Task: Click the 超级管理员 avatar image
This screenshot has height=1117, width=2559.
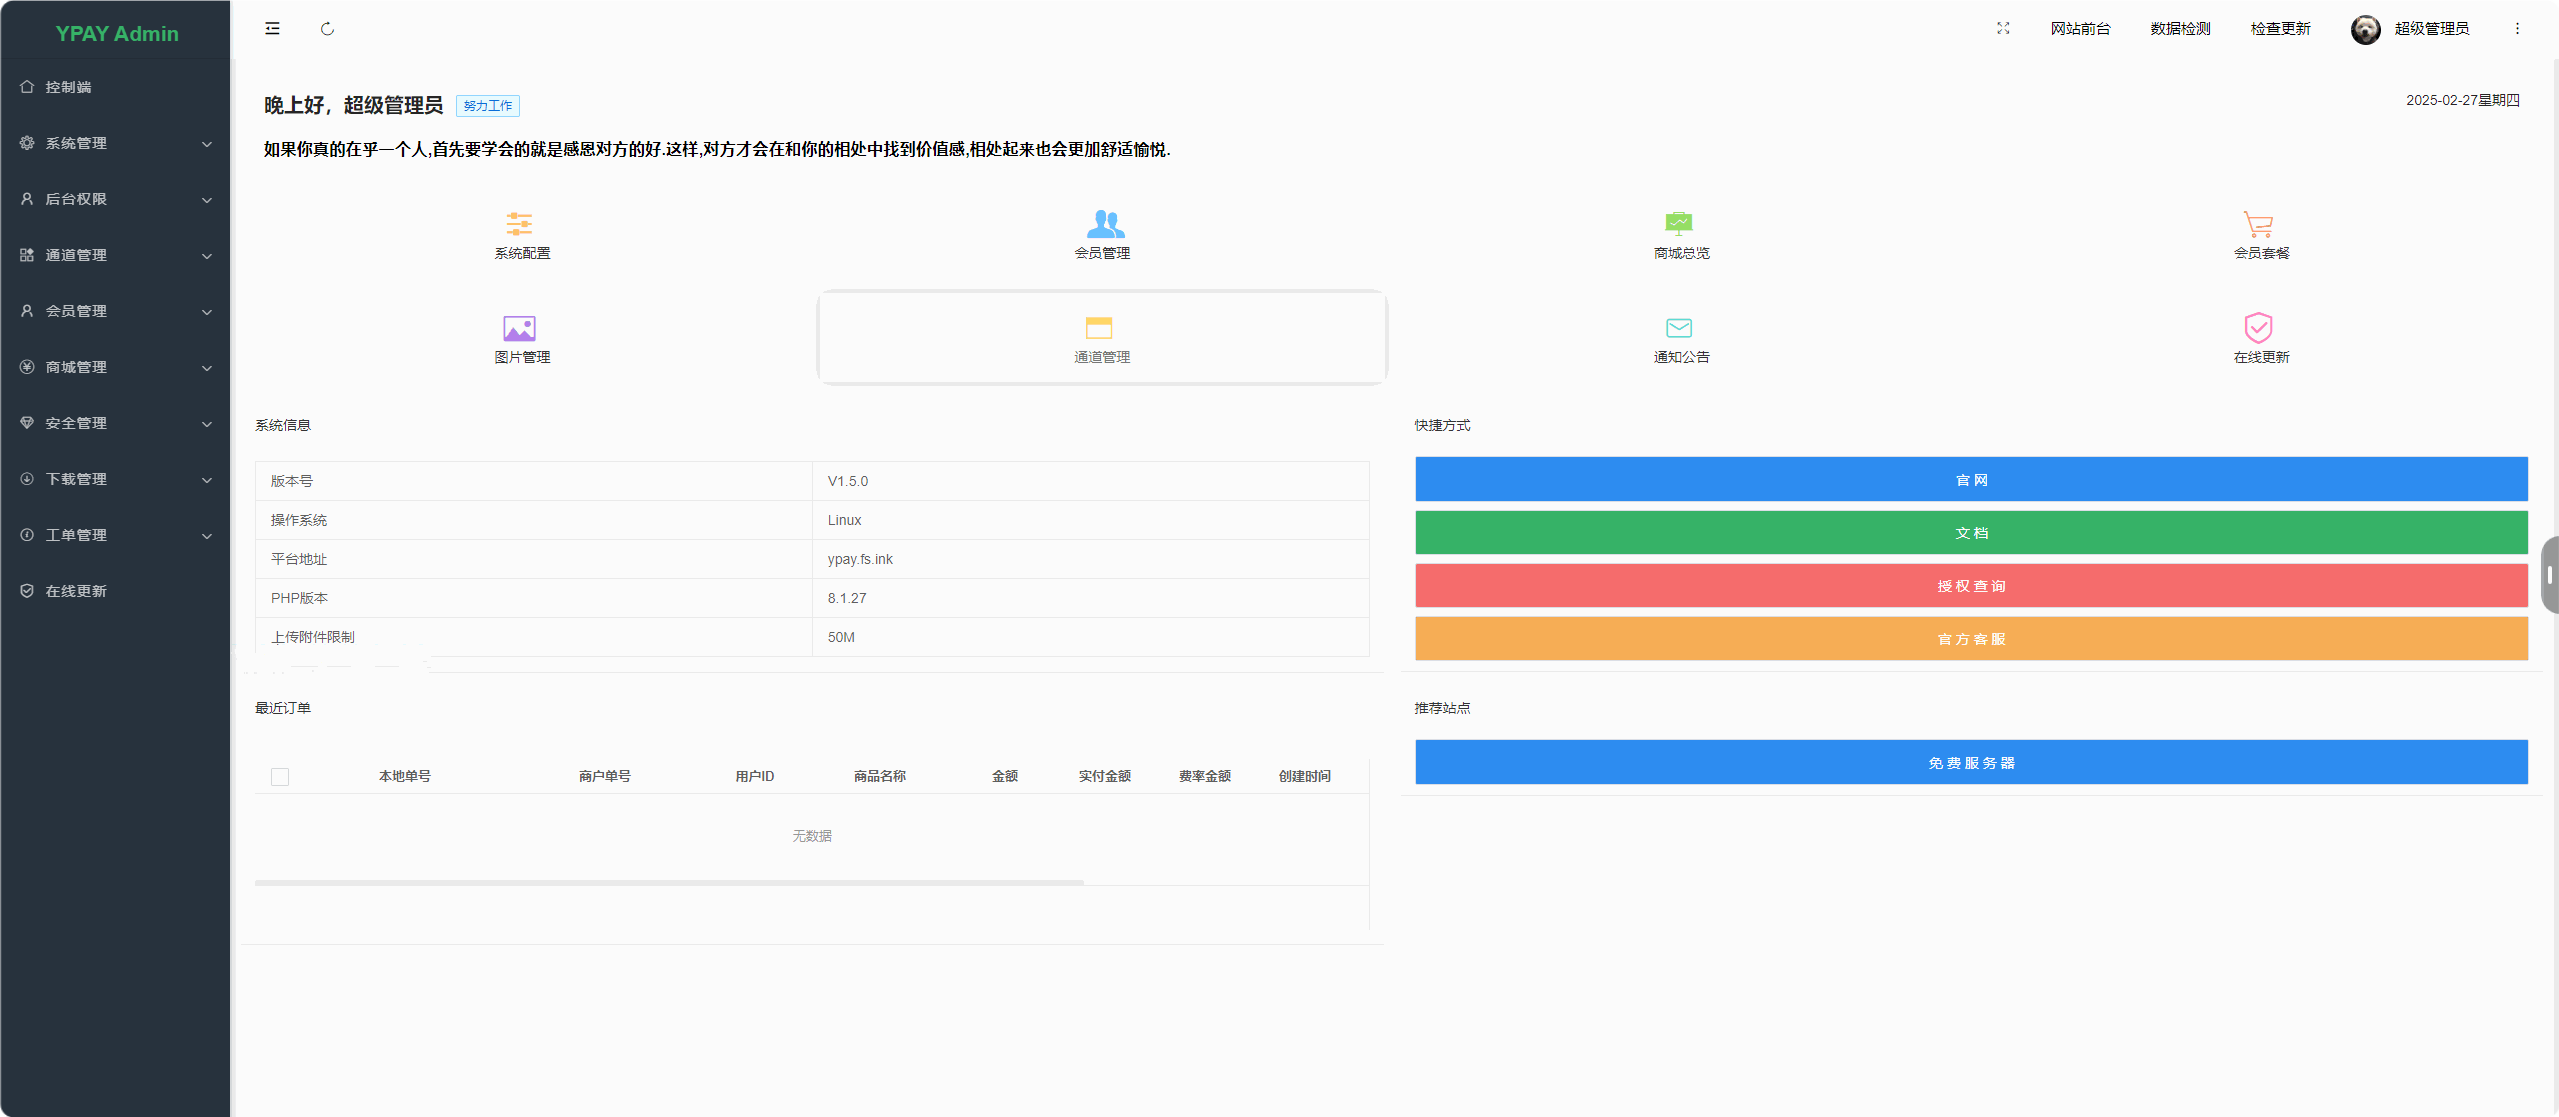Action: 2365,28
